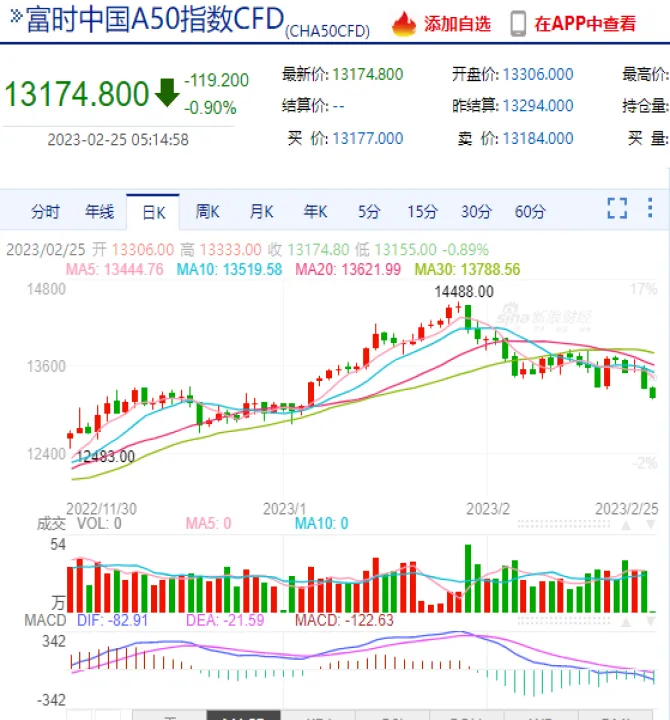The height and width of the screenshot is (720, 670).
Task: Click the volume panel MA10: 0 label
Action: click(321, 523)
